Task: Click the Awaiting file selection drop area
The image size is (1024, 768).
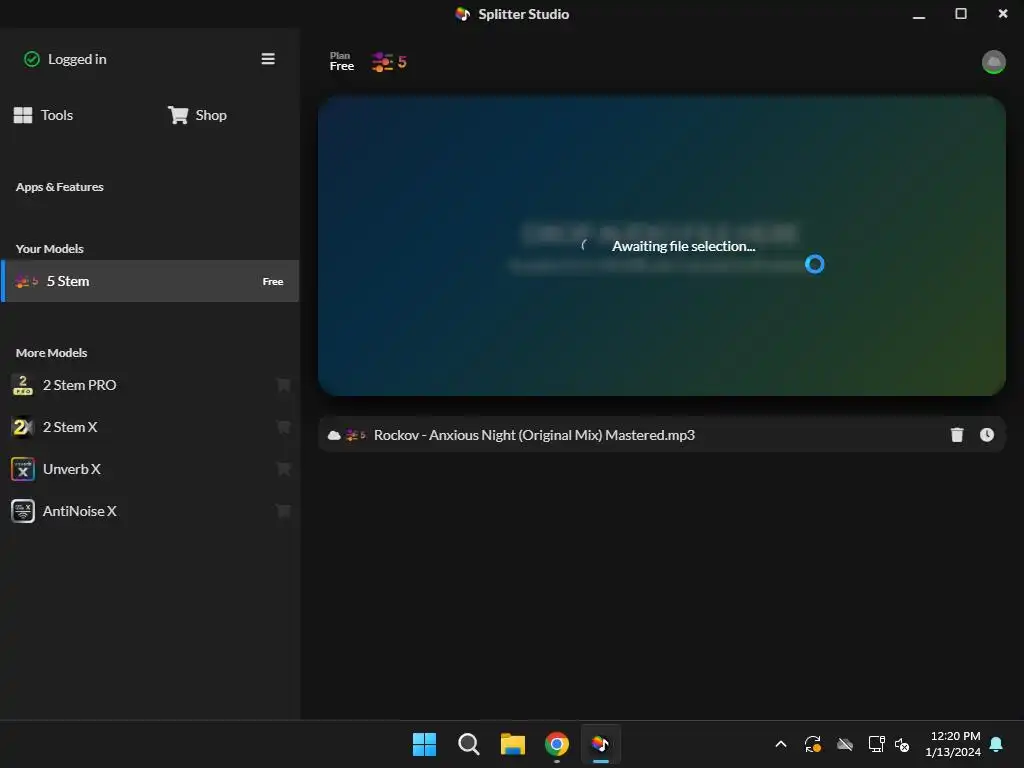Action: click(662, 246)
